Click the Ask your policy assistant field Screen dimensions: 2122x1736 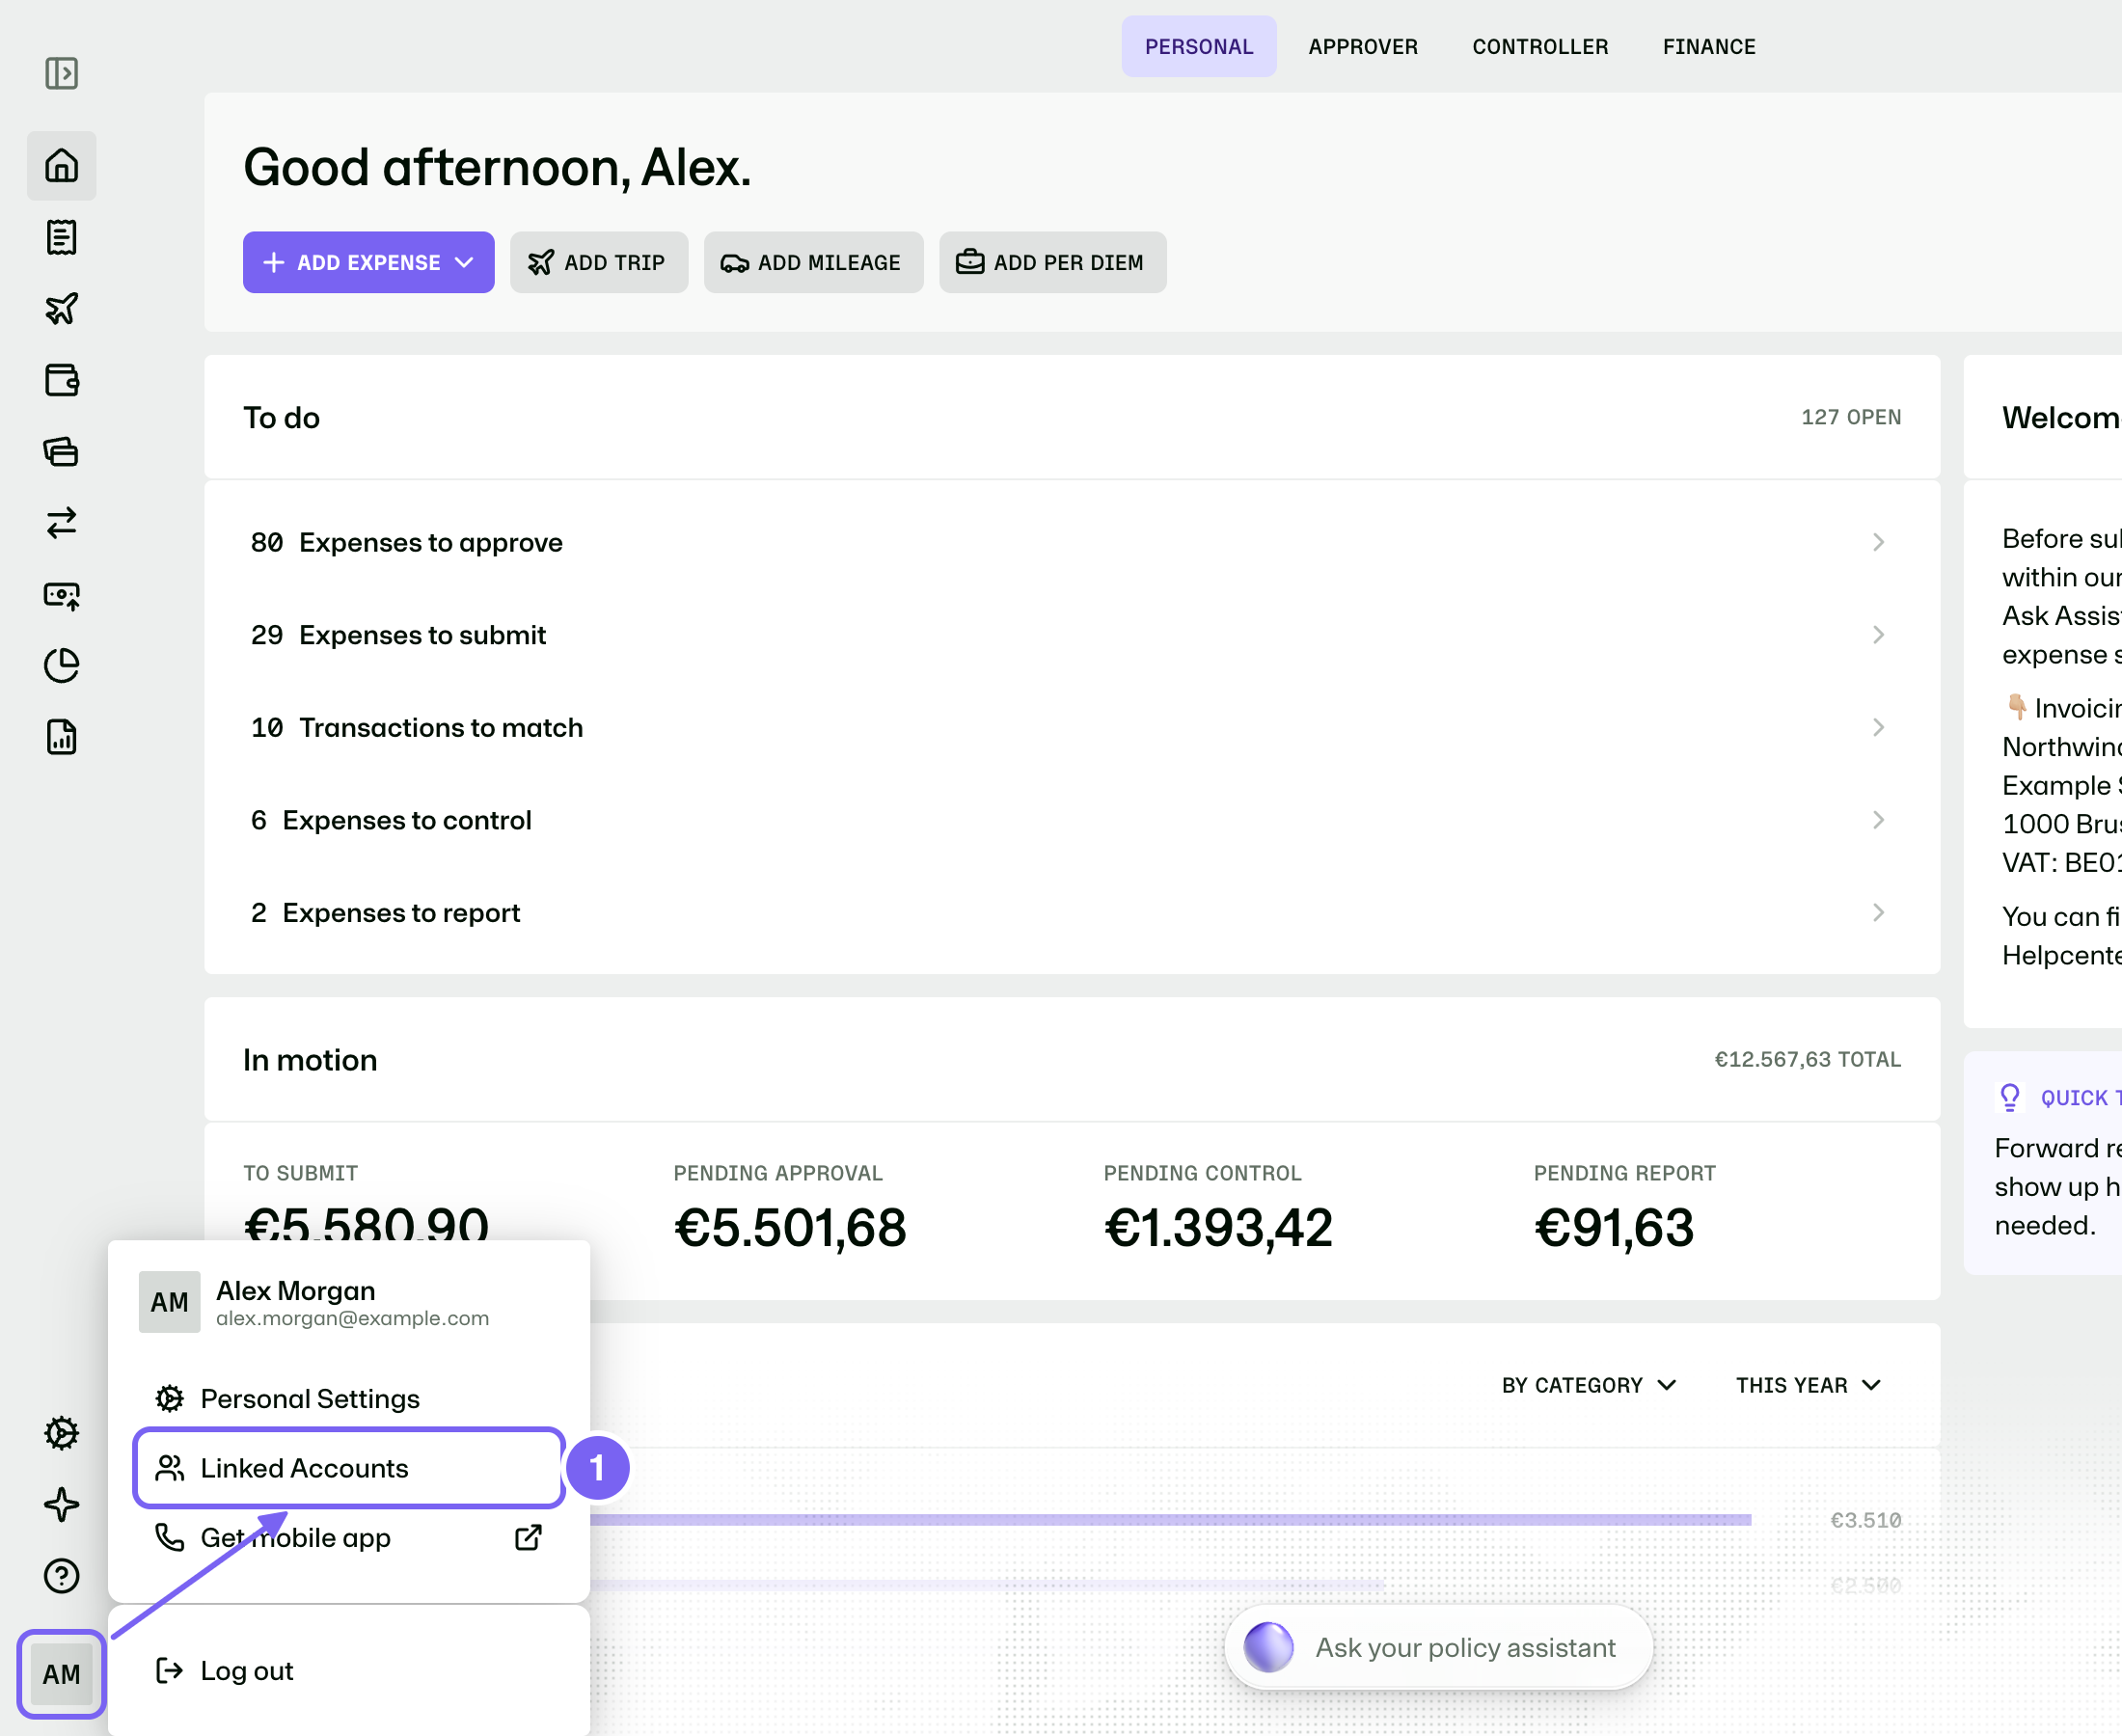click(x=1438, y=1647)
